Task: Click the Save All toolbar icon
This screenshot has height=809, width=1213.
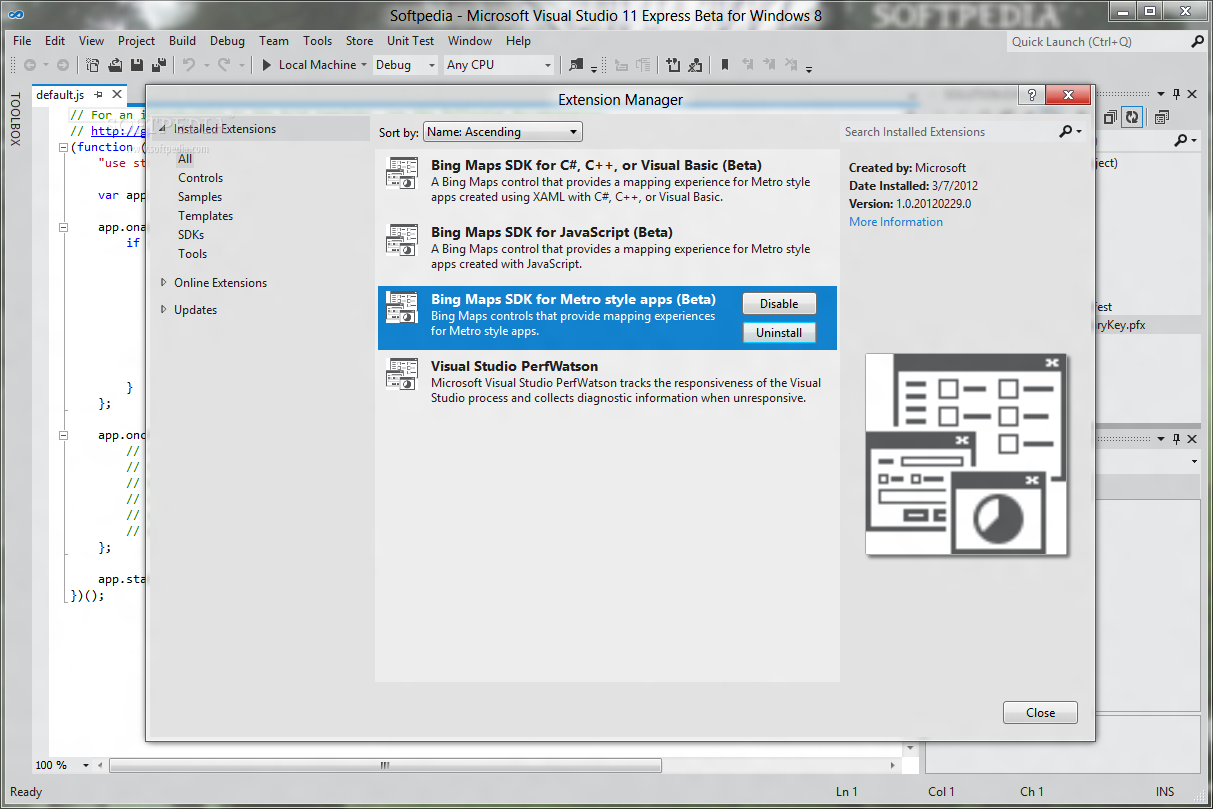Action: [x=158, y=65]
